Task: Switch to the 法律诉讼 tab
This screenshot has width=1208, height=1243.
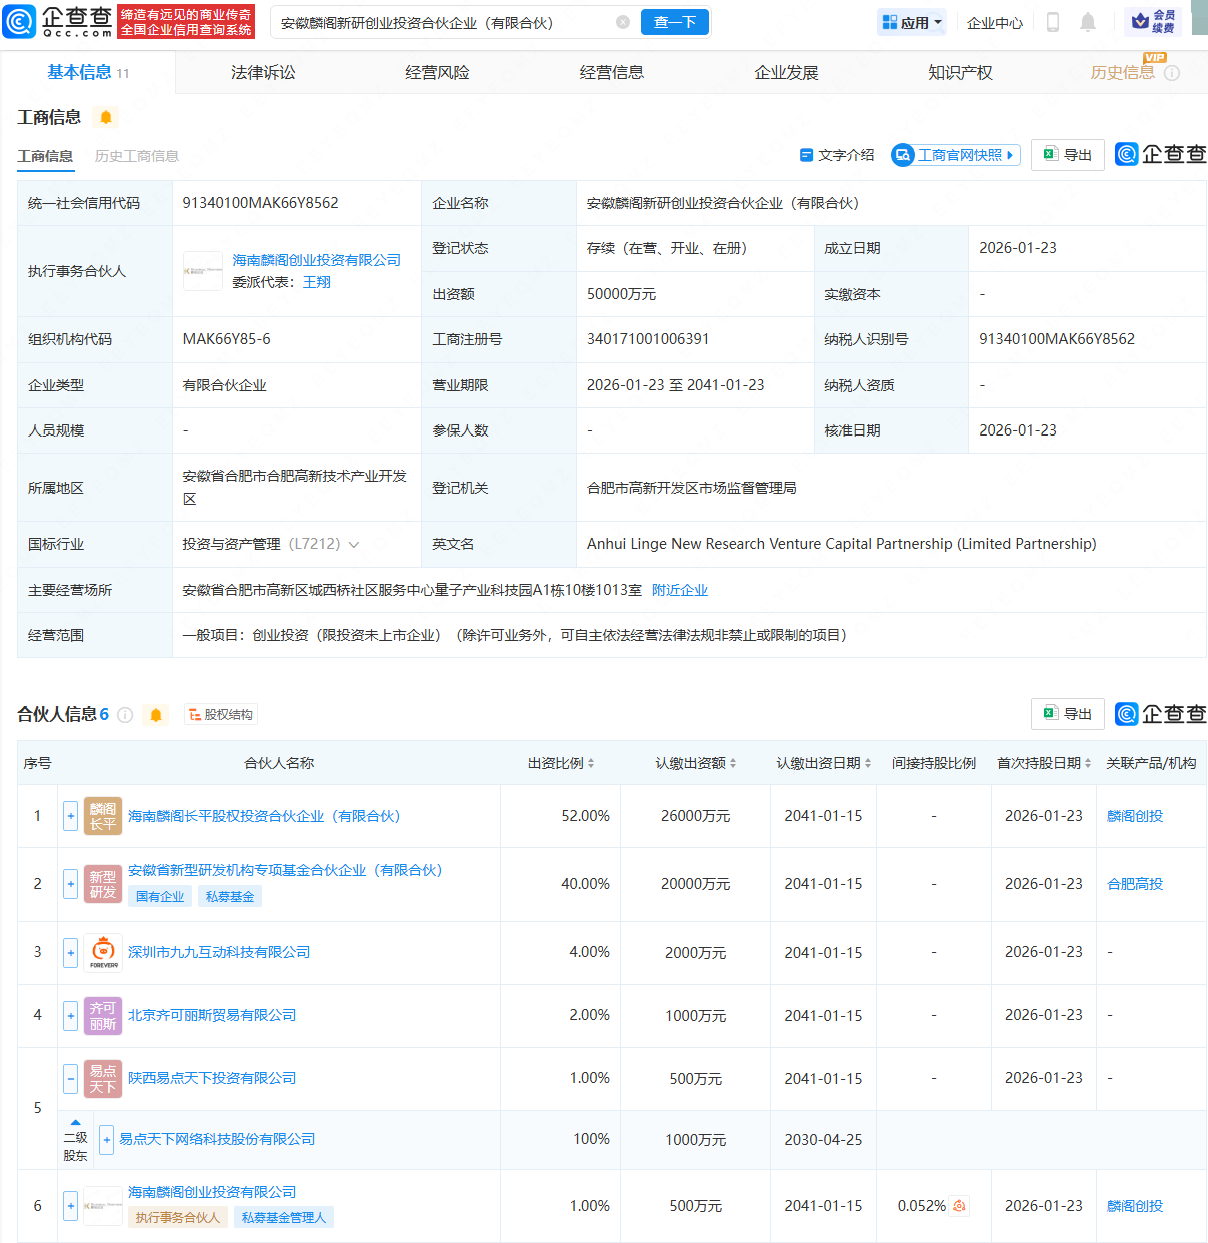Action: (263, 72)
